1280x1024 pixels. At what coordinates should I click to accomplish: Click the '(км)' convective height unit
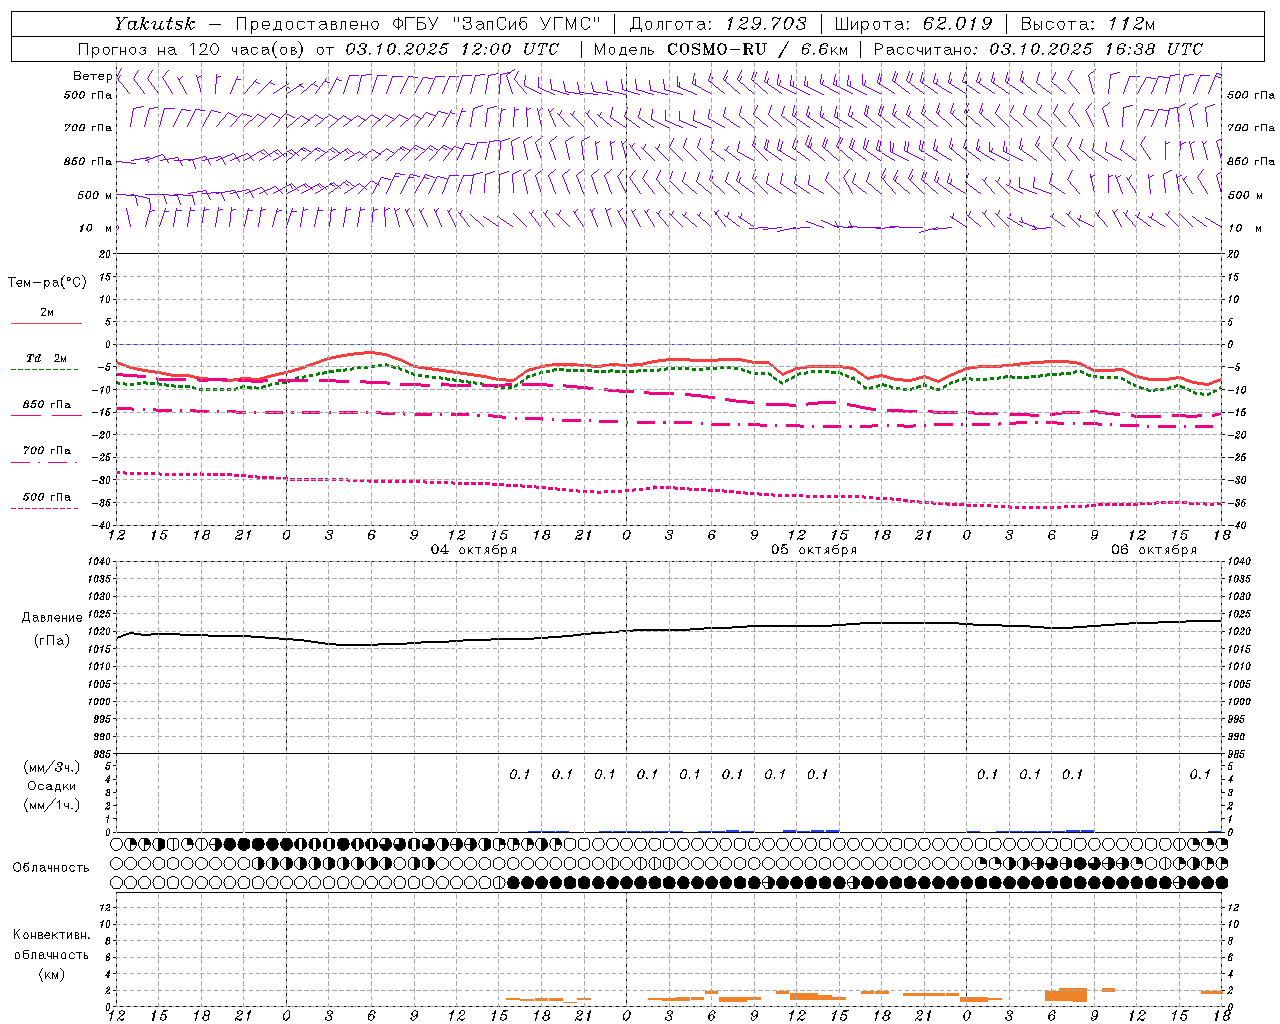click(x=51, y=974)
